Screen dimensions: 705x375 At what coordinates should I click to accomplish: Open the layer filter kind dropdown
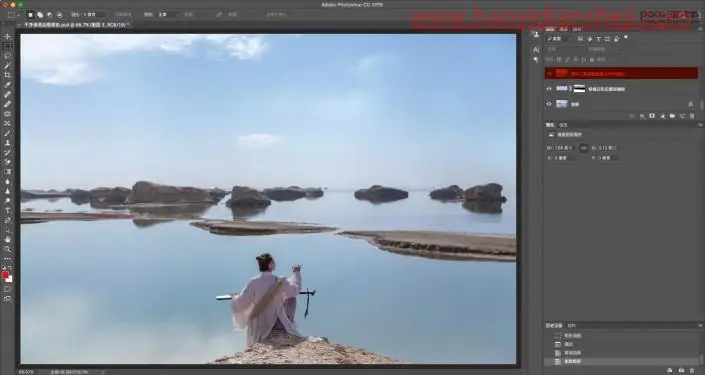point(559,39)
